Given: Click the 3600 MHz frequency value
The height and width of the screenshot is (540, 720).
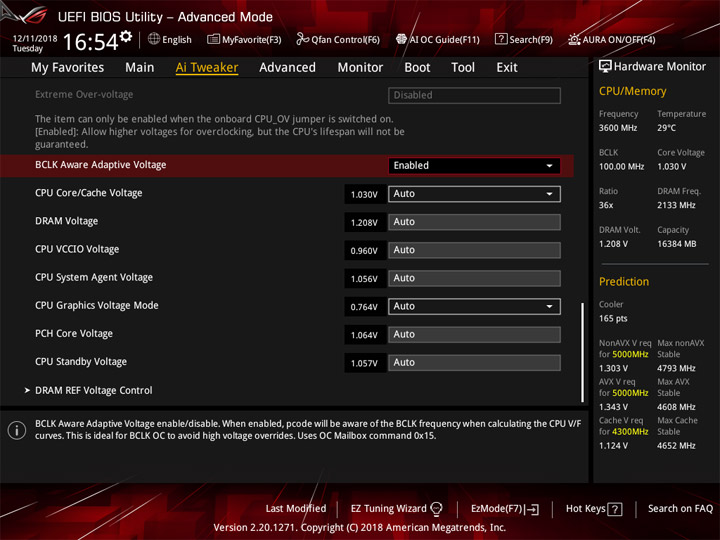Looking at the screenshot, I should (618, 128).
